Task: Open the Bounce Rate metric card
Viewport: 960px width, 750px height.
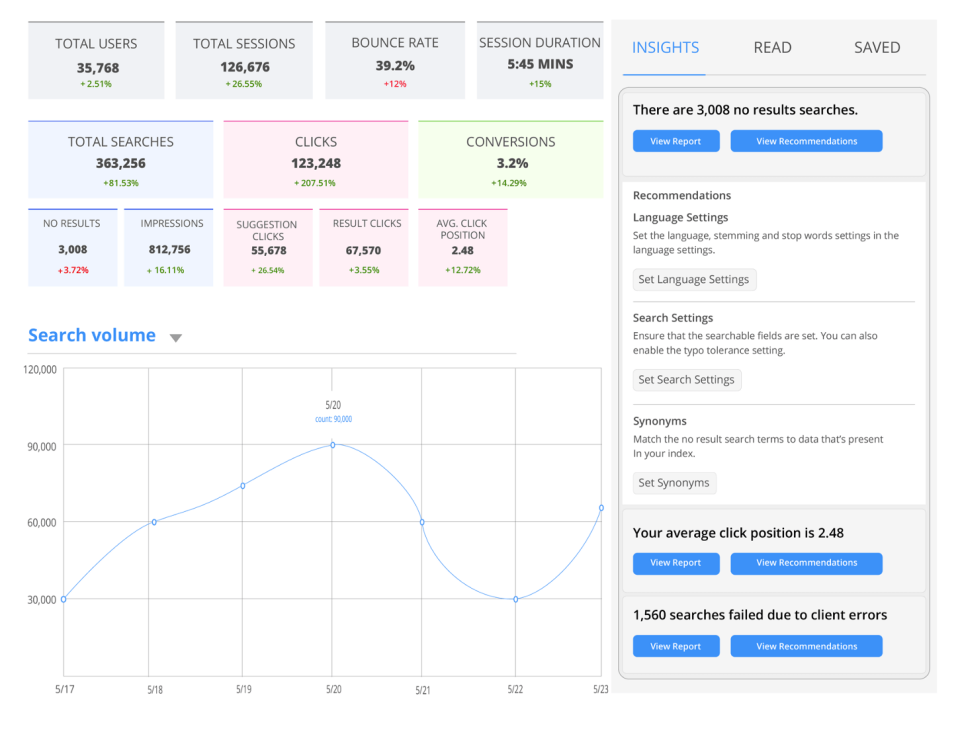Action: click(395, 58)
